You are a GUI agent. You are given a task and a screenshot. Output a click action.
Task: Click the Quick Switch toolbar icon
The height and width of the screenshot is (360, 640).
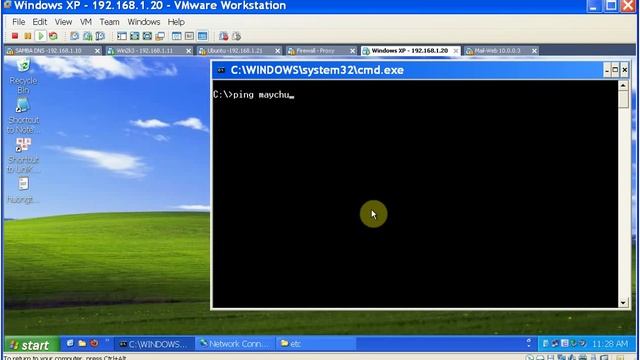134,36
